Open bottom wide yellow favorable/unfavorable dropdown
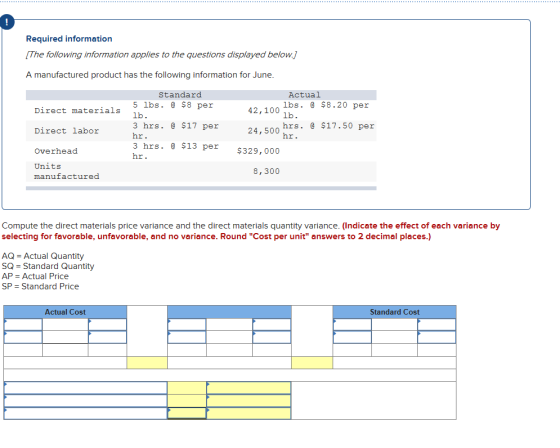This screenshot has height=448, width=560. coord(249,413)
